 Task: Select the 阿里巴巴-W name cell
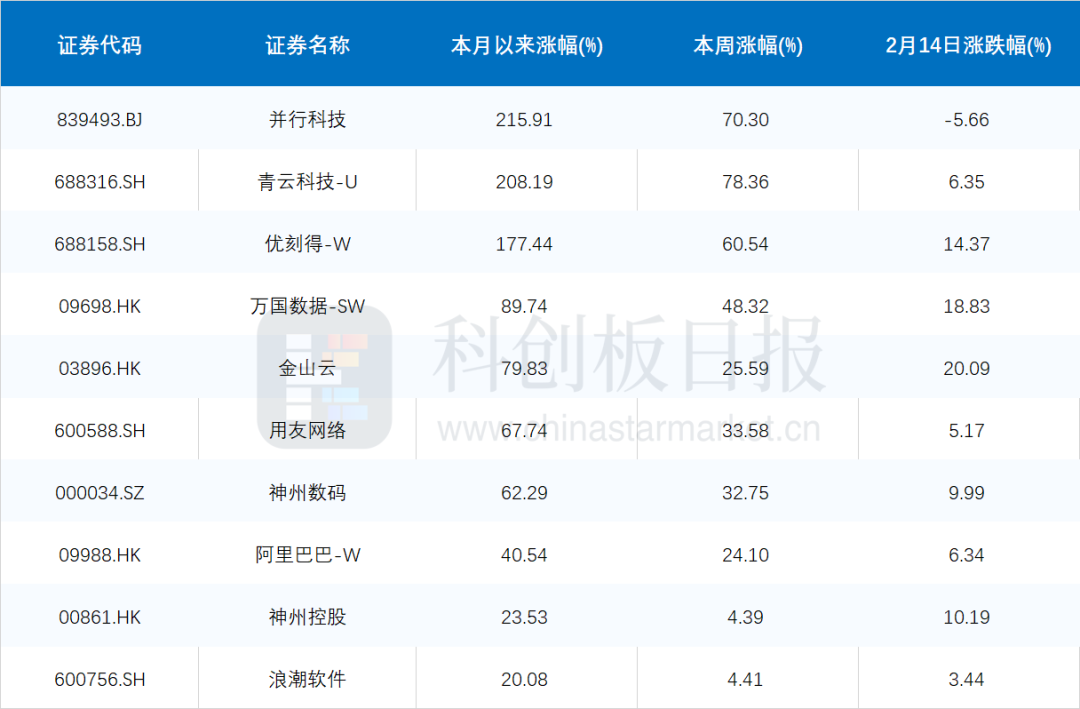click(307, 555)
